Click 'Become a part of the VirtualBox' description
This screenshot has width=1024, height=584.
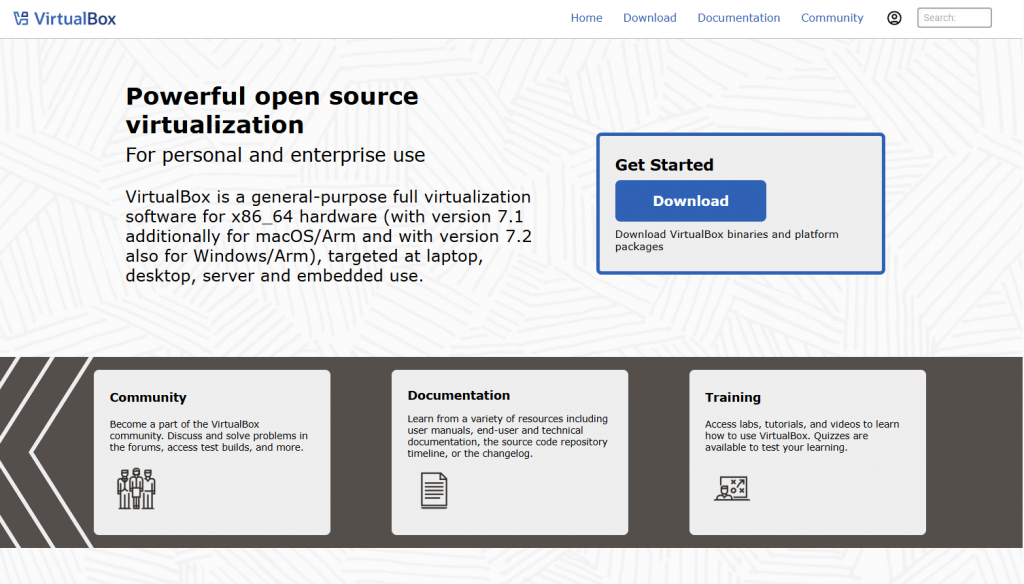[208, 436]
